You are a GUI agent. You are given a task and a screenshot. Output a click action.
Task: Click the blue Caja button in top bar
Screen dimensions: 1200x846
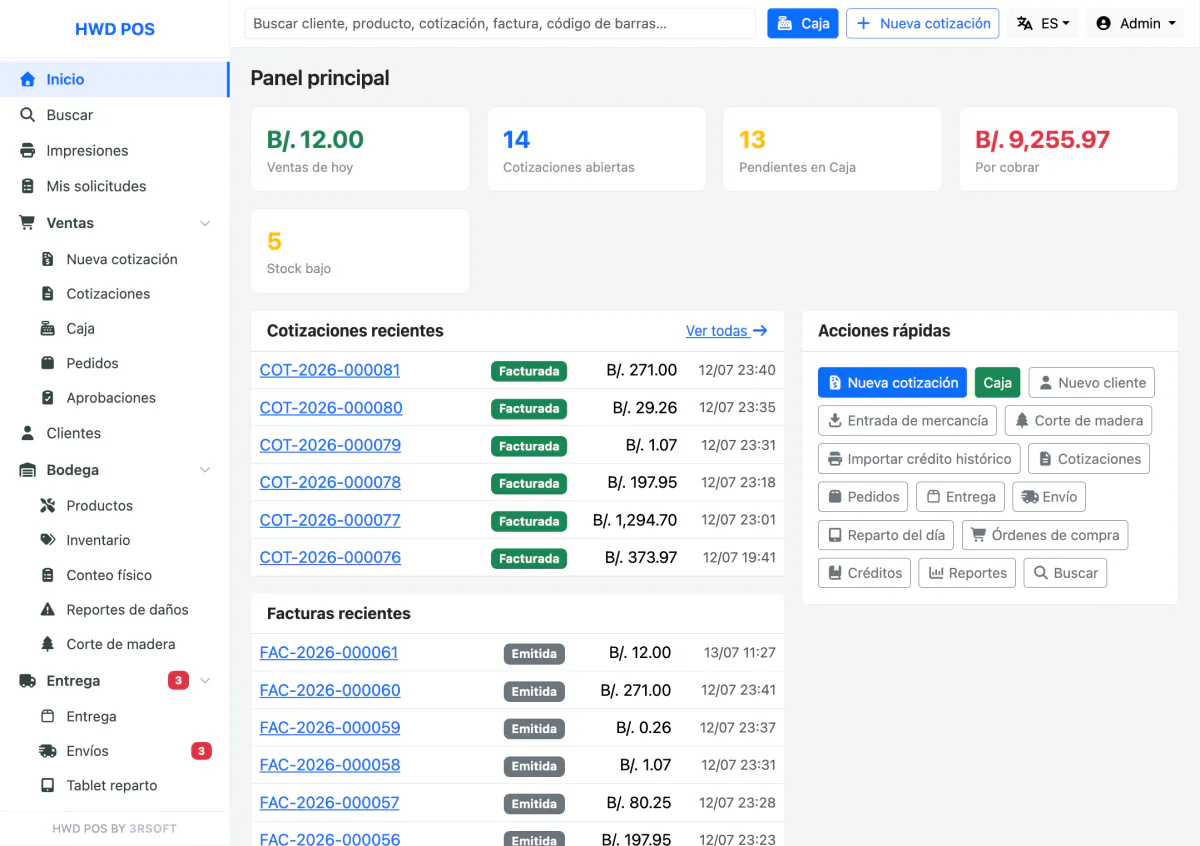[x=803, y=23]
